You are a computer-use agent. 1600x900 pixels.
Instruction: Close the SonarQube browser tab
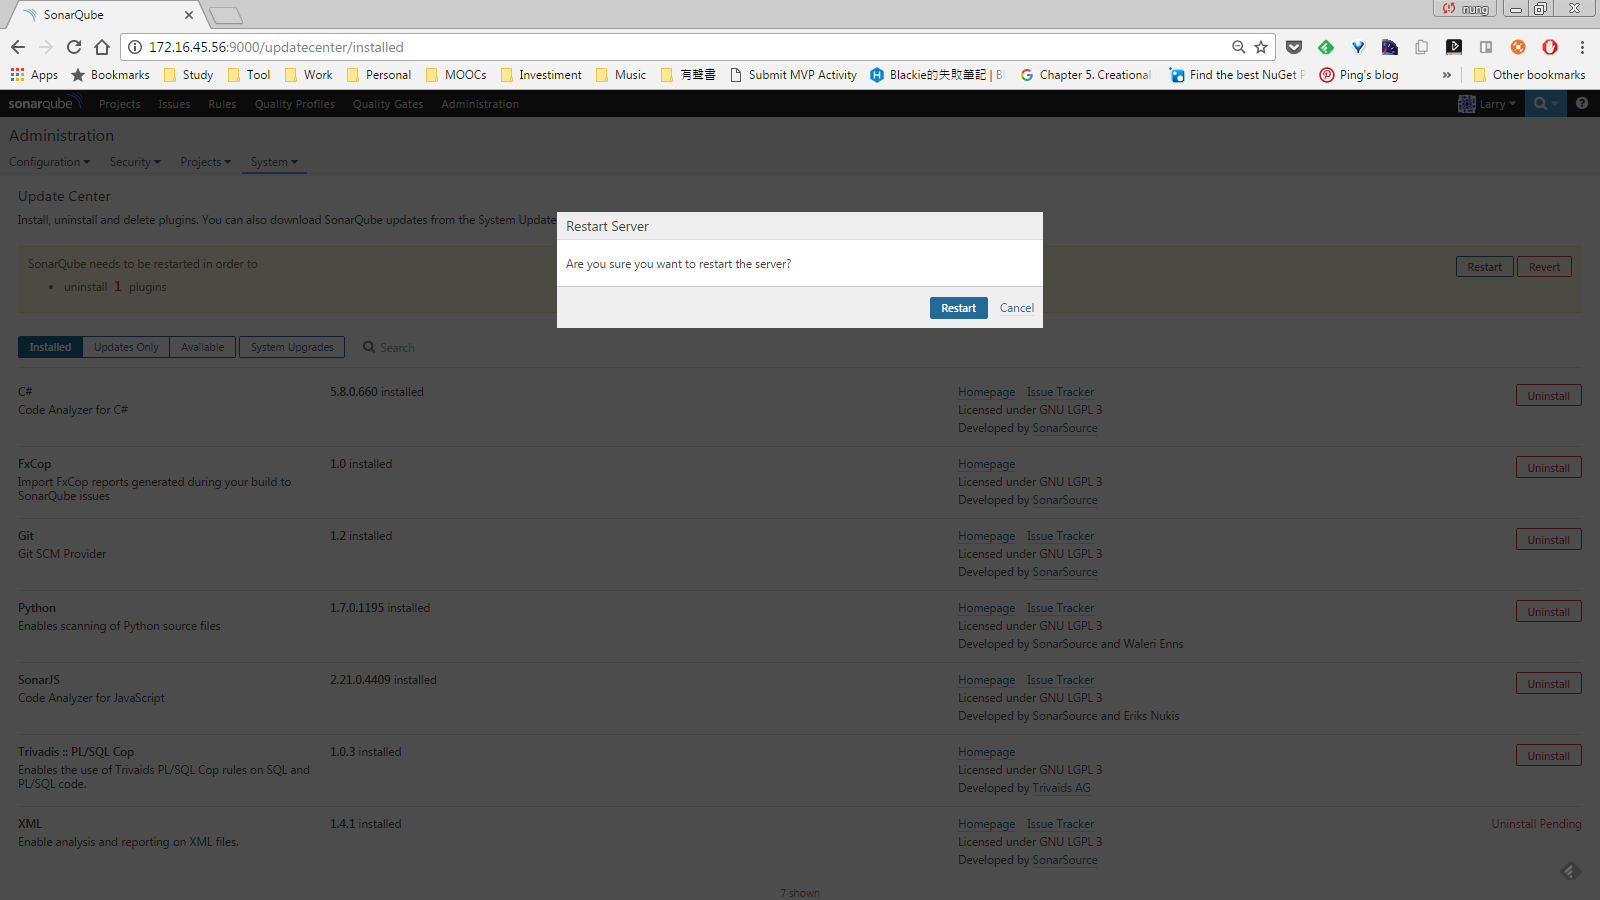[x=189, y=15]
